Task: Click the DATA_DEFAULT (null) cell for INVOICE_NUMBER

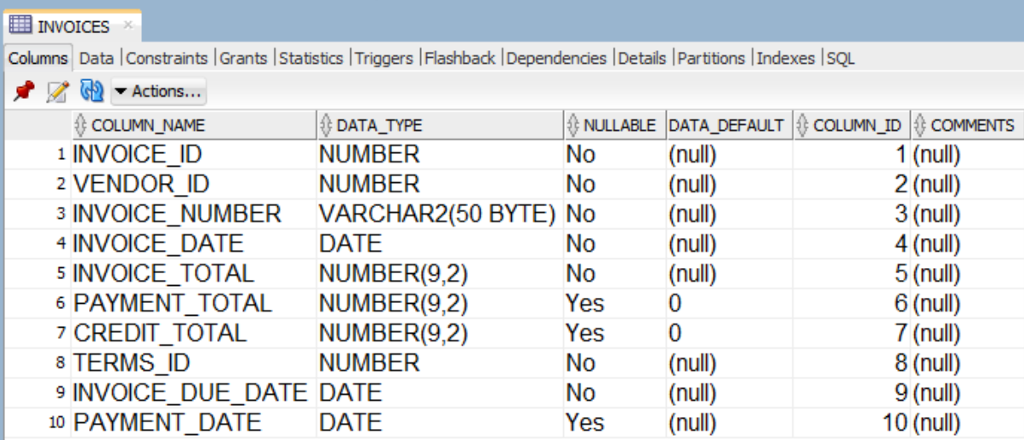Action: [x=729, y=214]
